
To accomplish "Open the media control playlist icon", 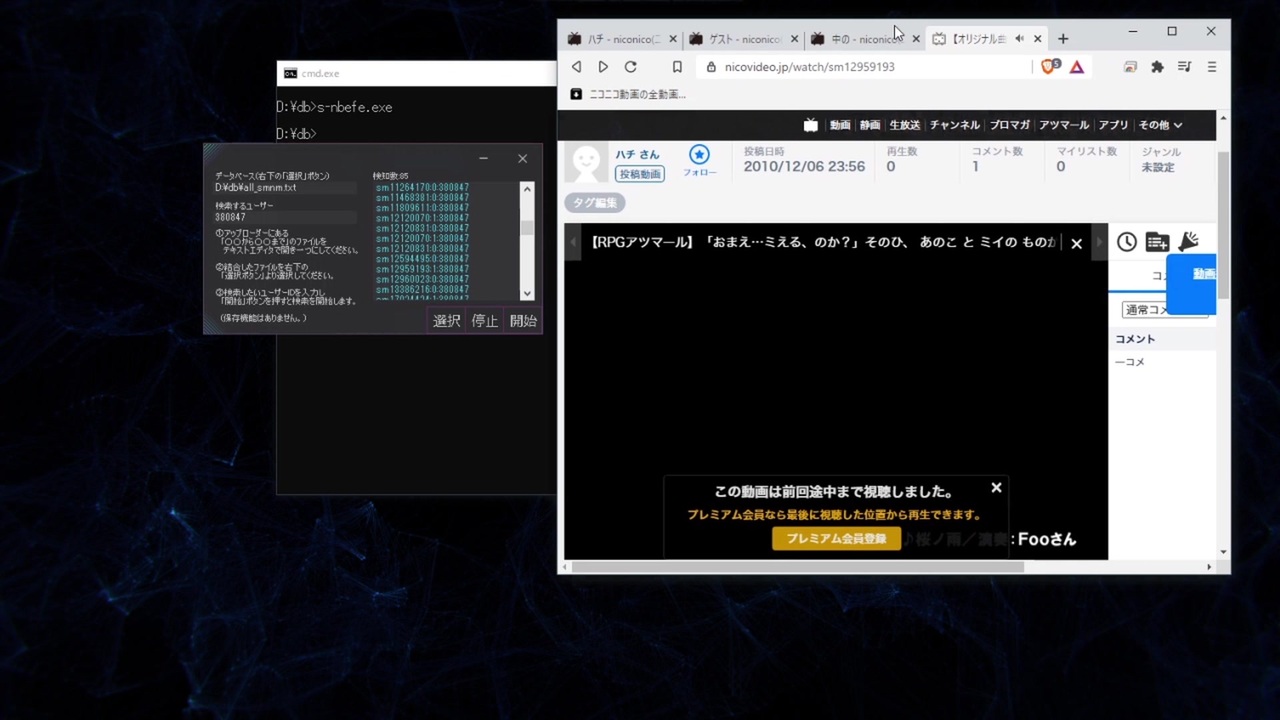I will point(1184,67).
